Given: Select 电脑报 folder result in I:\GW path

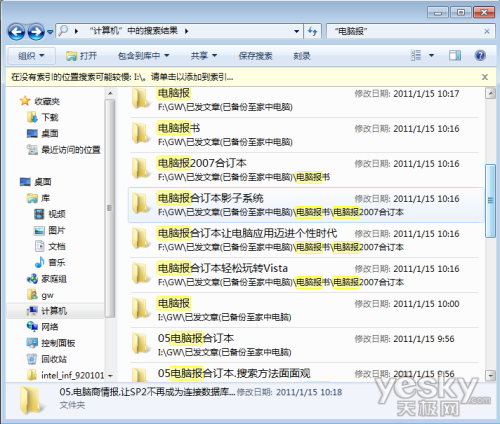Looking at the screenshot, I should pos(304,310).
